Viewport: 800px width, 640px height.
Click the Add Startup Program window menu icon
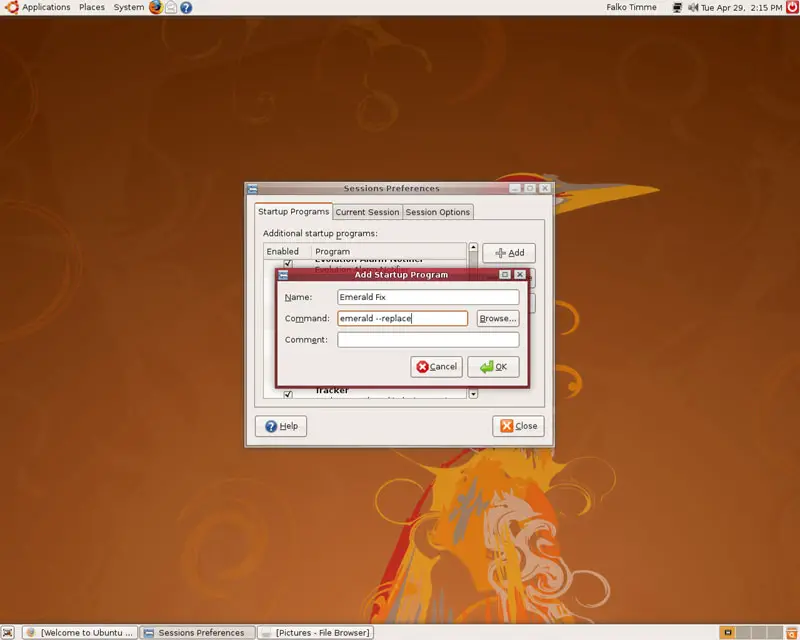pyautogui.click(x=283, y=275)
